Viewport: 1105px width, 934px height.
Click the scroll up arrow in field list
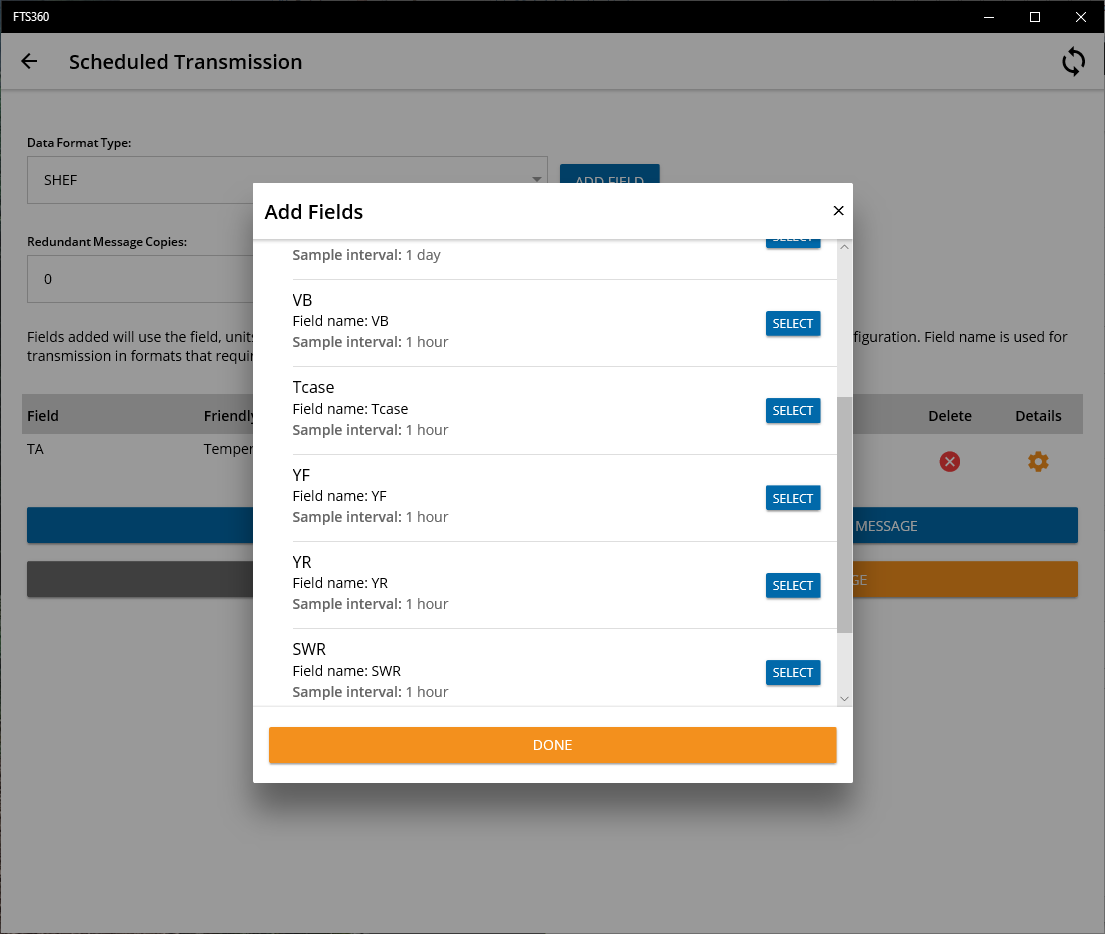(844, 247)
